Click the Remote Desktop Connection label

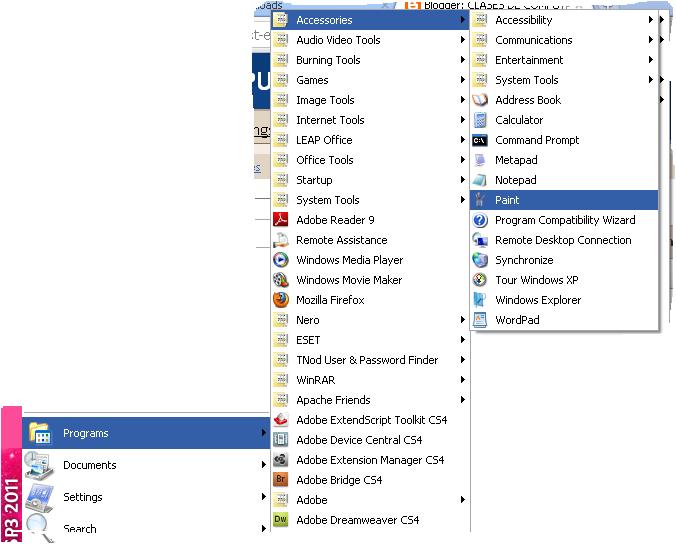click(563, 240)
